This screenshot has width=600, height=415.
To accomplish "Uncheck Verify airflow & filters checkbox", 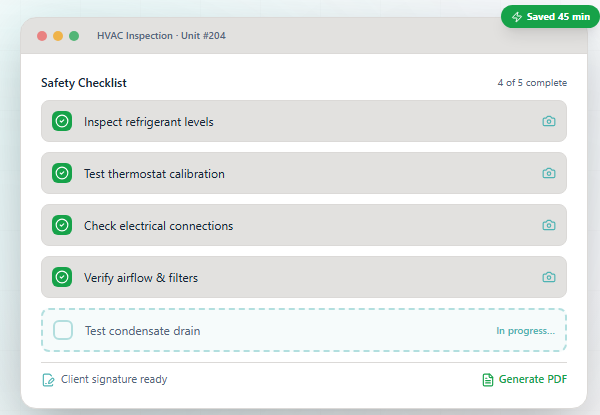I will pyautogui.click(x=62, y=277).
